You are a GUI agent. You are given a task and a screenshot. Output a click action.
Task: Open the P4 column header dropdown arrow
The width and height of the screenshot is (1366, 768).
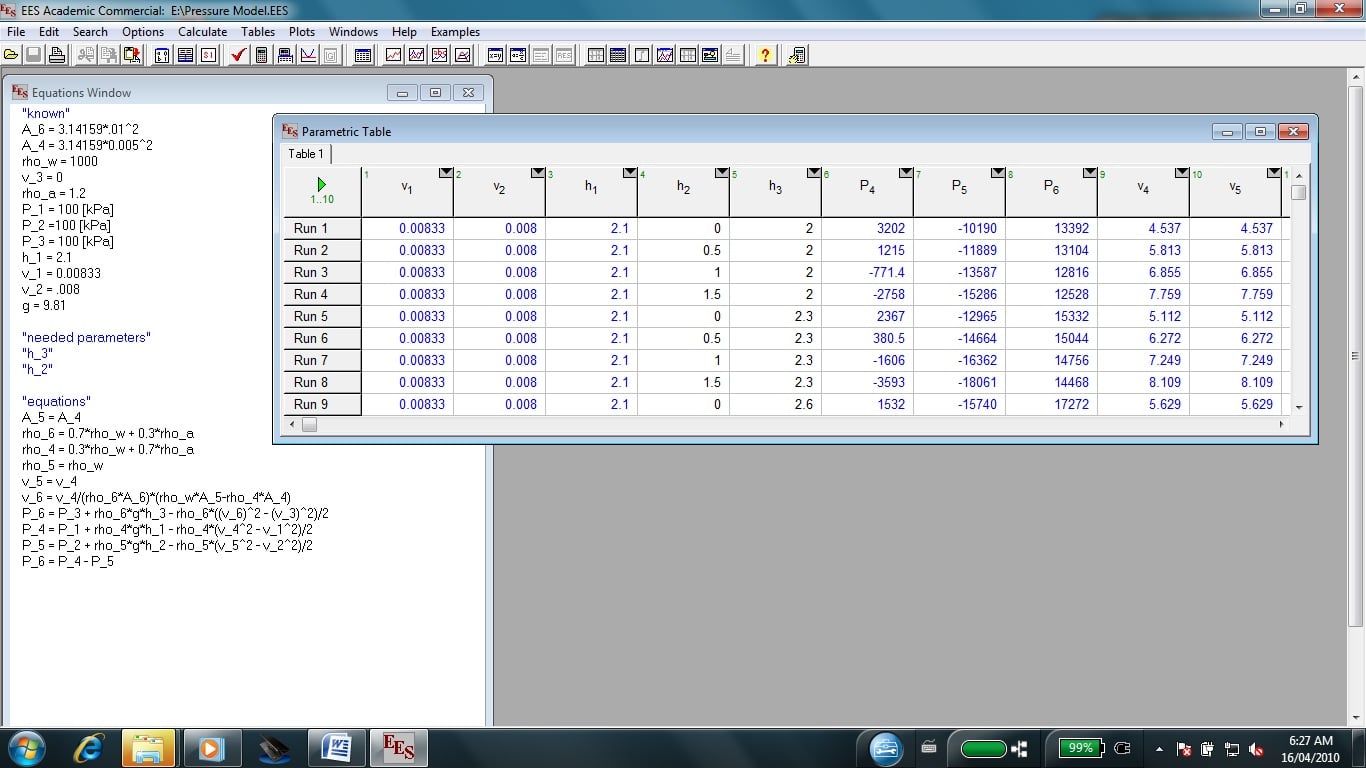(906, 174)
